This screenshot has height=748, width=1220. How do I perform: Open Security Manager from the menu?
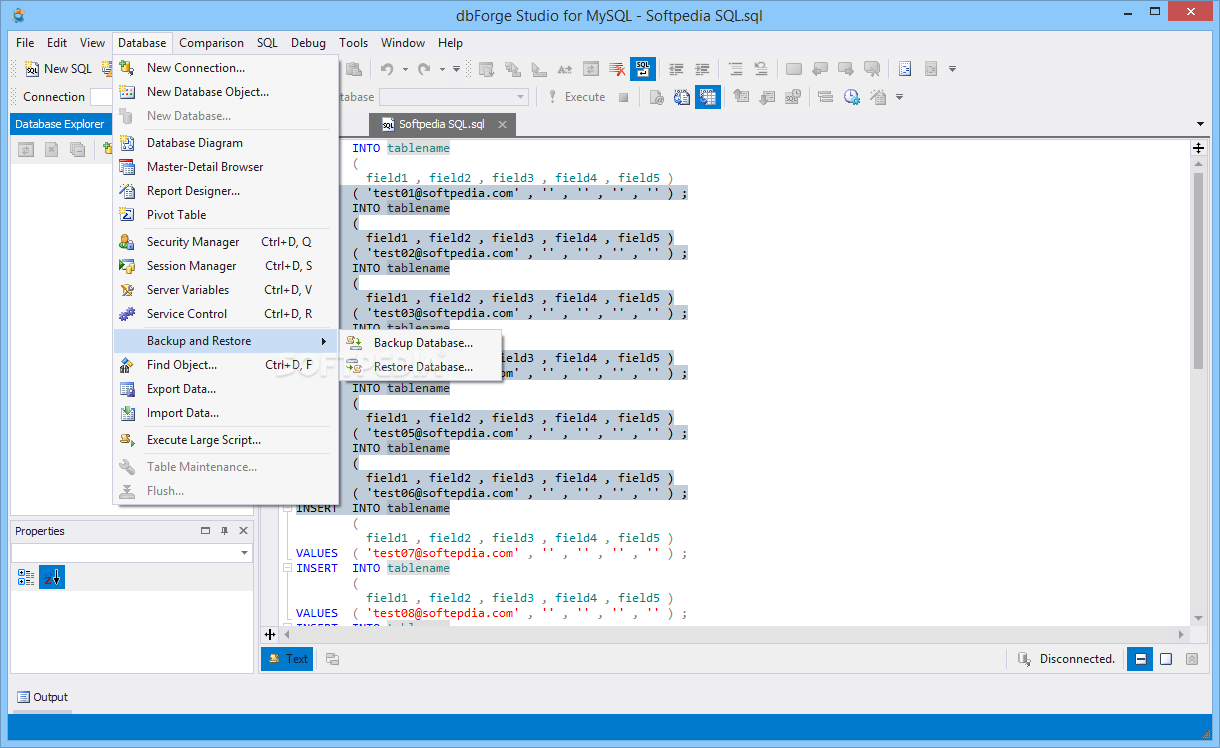(x=226, y=242)
